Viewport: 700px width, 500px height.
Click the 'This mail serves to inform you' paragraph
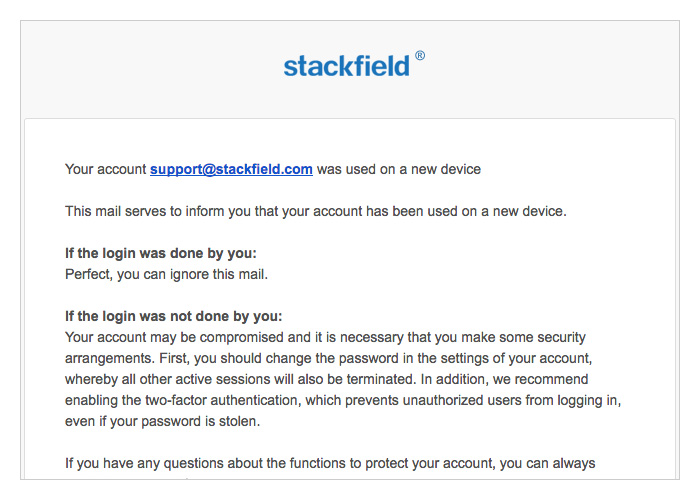[x=316, y=211]
